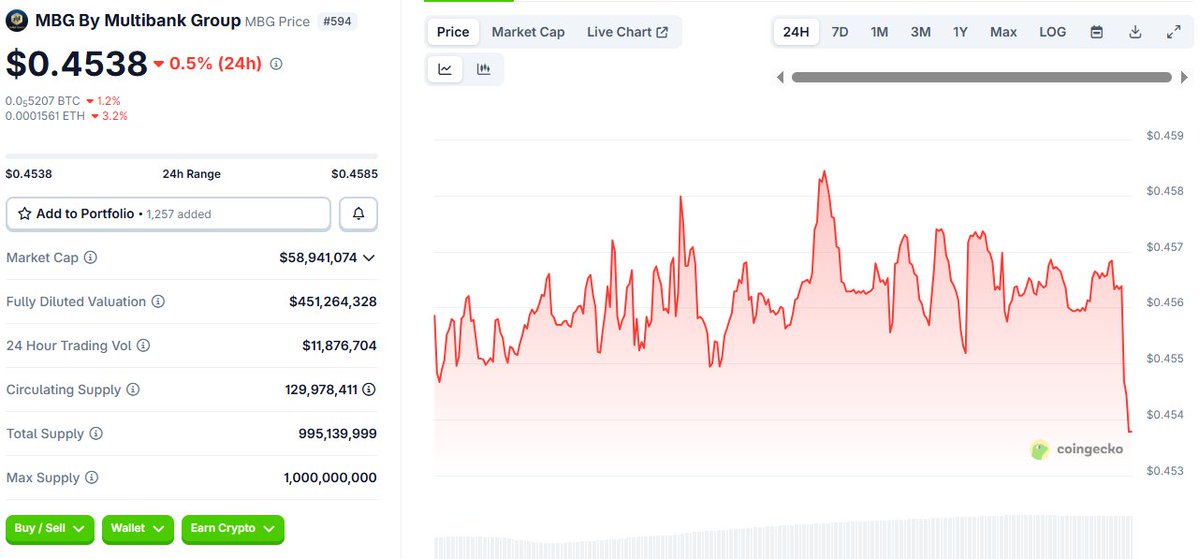Click the $451,264,328 valuation value
1199x559 pixels.
click(x=333, y=302)
